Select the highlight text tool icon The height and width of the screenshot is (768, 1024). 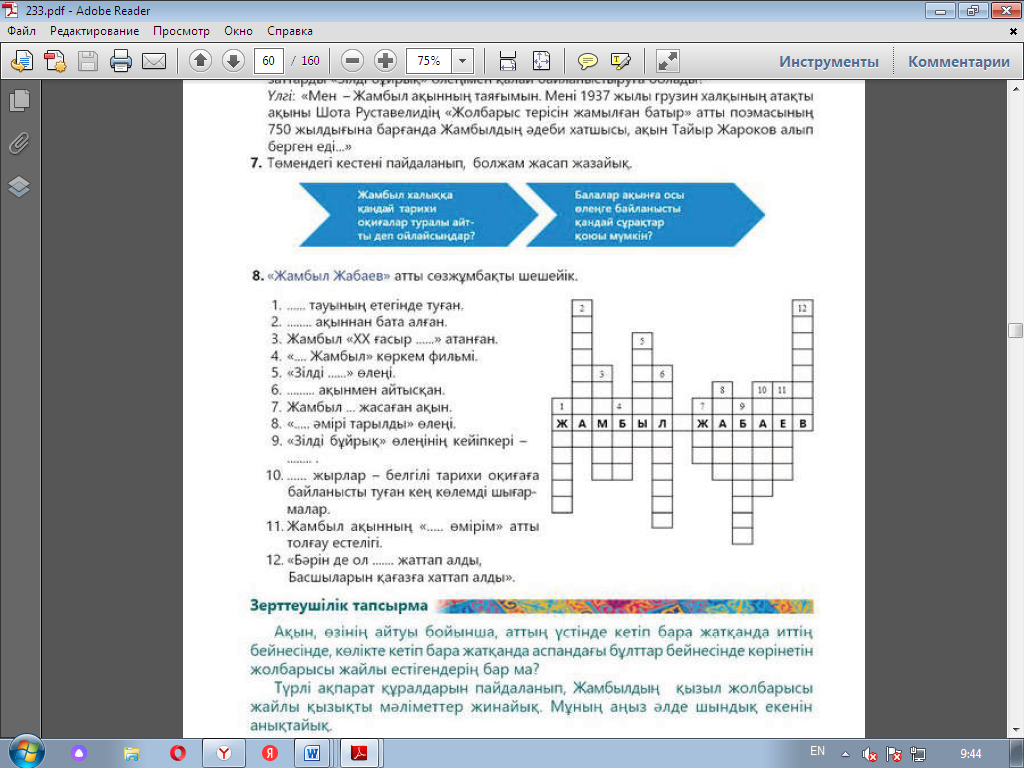[620, 61]
